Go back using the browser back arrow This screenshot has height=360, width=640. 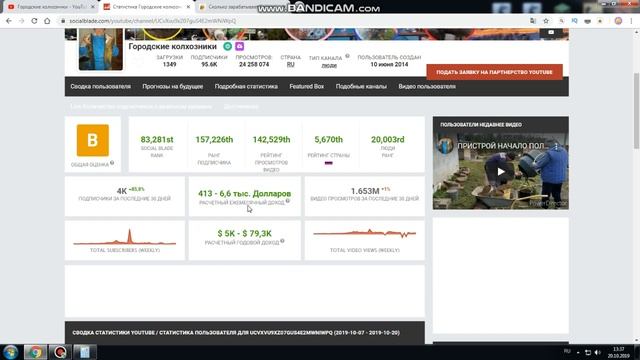click(x=9, y=21)
